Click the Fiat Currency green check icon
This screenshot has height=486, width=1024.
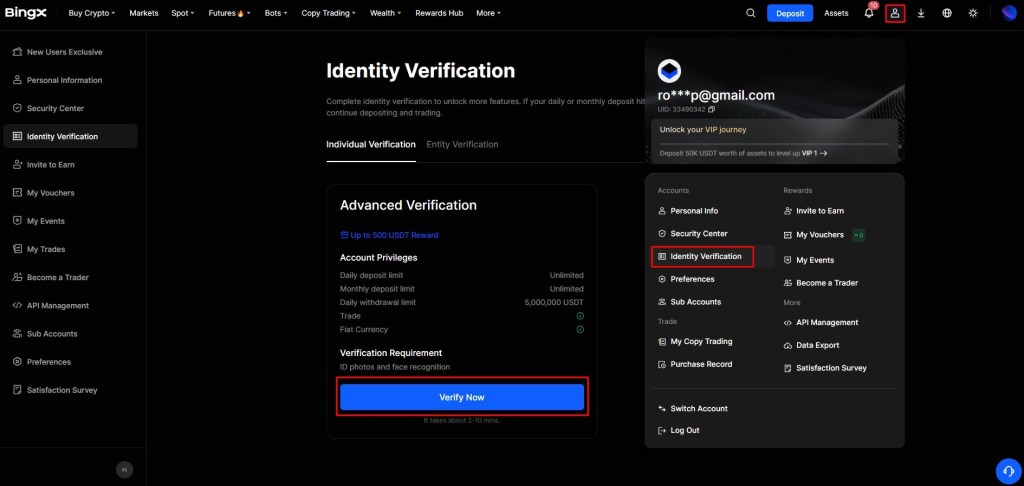pyautogui.click(x=580, y=330)
